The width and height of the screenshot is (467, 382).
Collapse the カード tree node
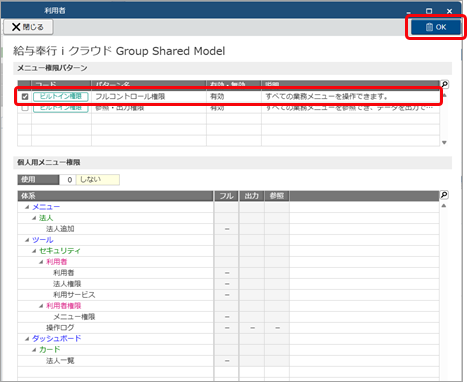(x=34, y=350)
